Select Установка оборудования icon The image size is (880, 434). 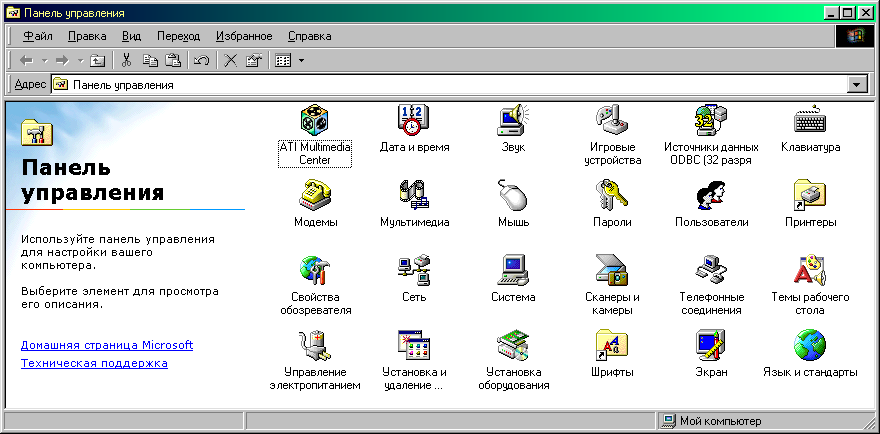514,345
